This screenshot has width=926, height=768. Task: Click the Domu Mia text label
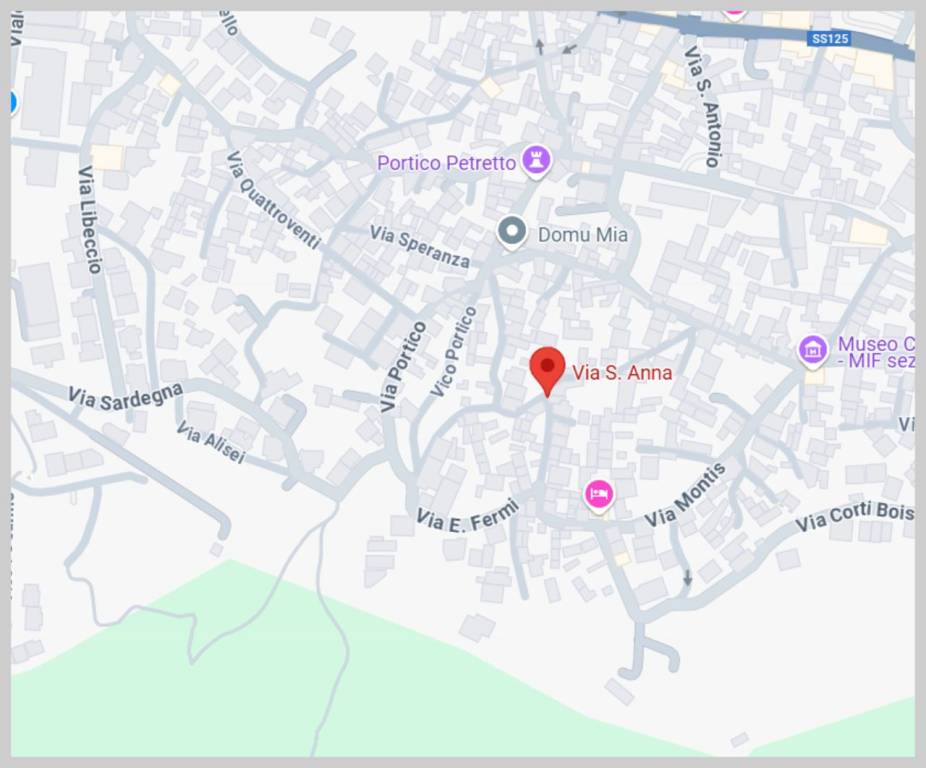pos(582,235)
